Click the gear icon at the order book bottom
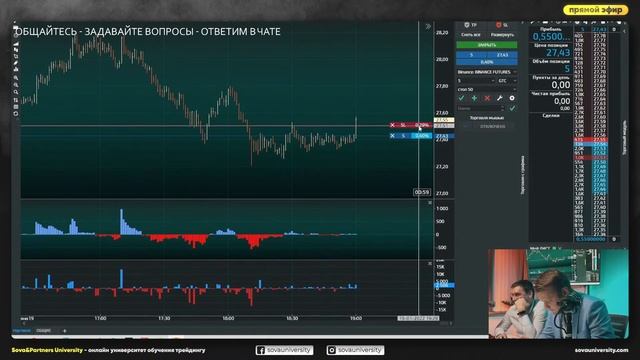Viewport: 640px width, 360px height. 614,239
